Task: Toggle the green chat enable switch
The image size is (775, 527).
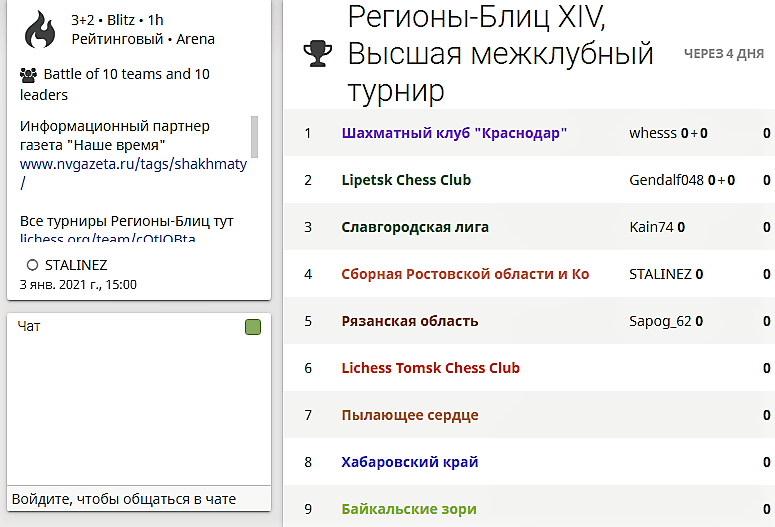Action: tap(253, 327)
